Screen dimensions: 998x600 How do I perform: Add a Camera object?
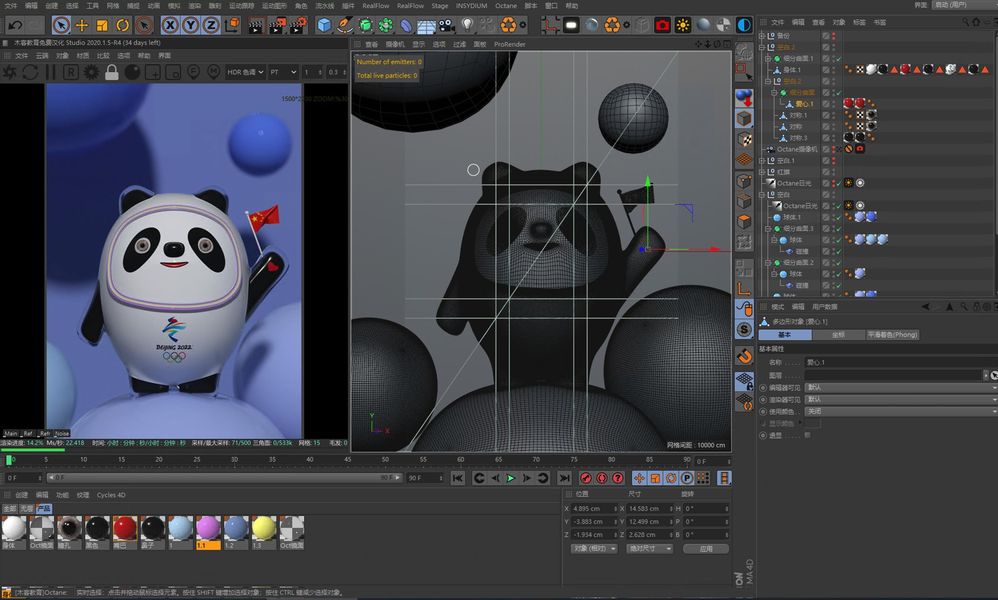click(x=447, y=25)
